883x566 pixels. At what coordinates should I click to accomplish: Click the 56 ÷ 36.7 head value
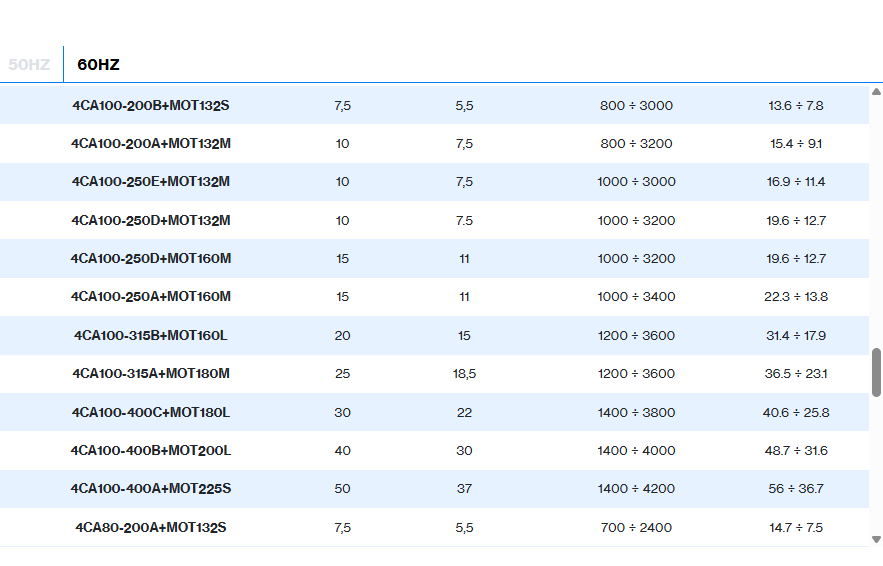coord(796,489)
